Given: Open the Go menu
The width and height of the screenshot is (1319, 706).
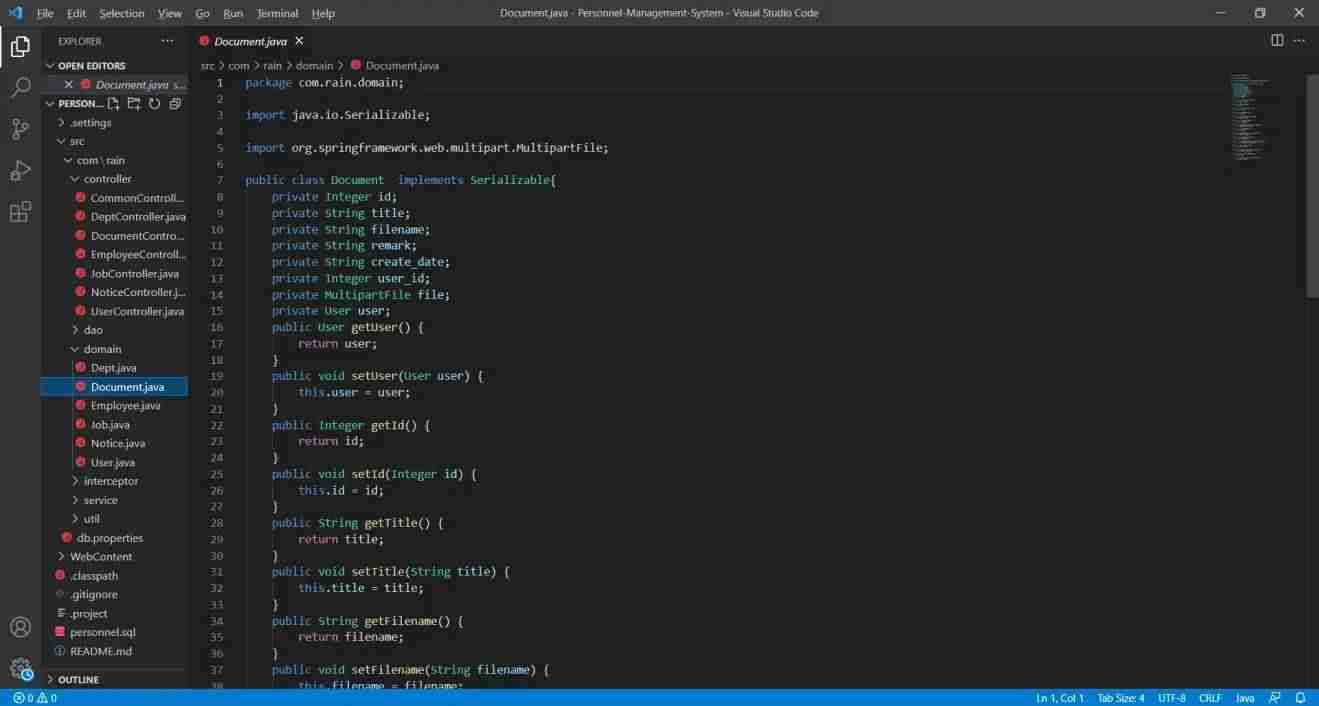Looking at the screenshot, I should (203, 13).
